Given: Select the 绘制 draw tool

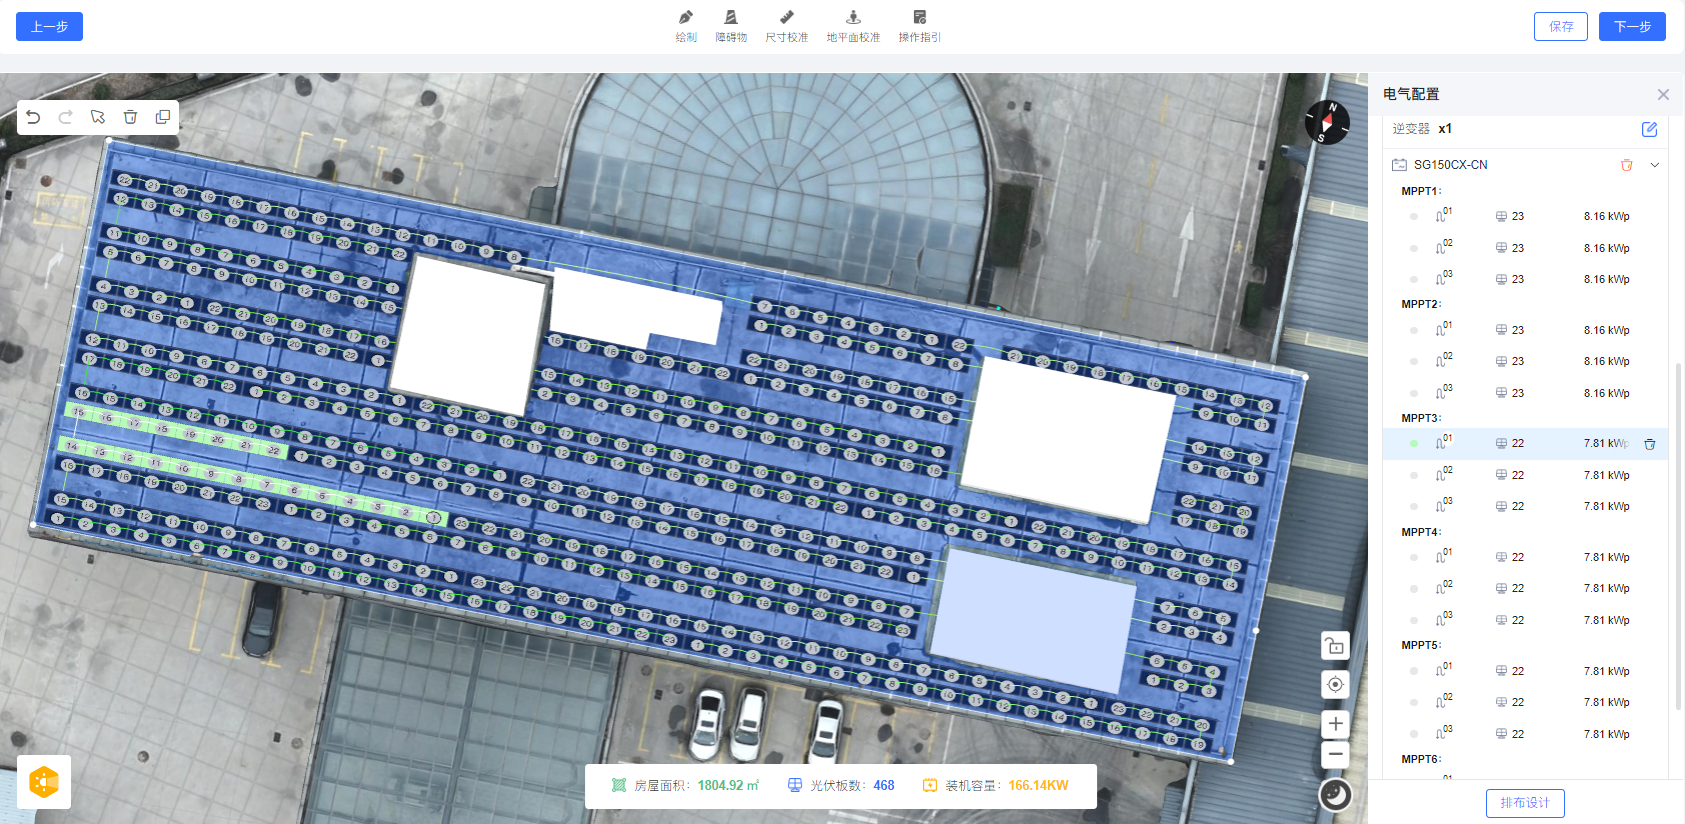Looking at the screenshot, I should coord(685,26).
